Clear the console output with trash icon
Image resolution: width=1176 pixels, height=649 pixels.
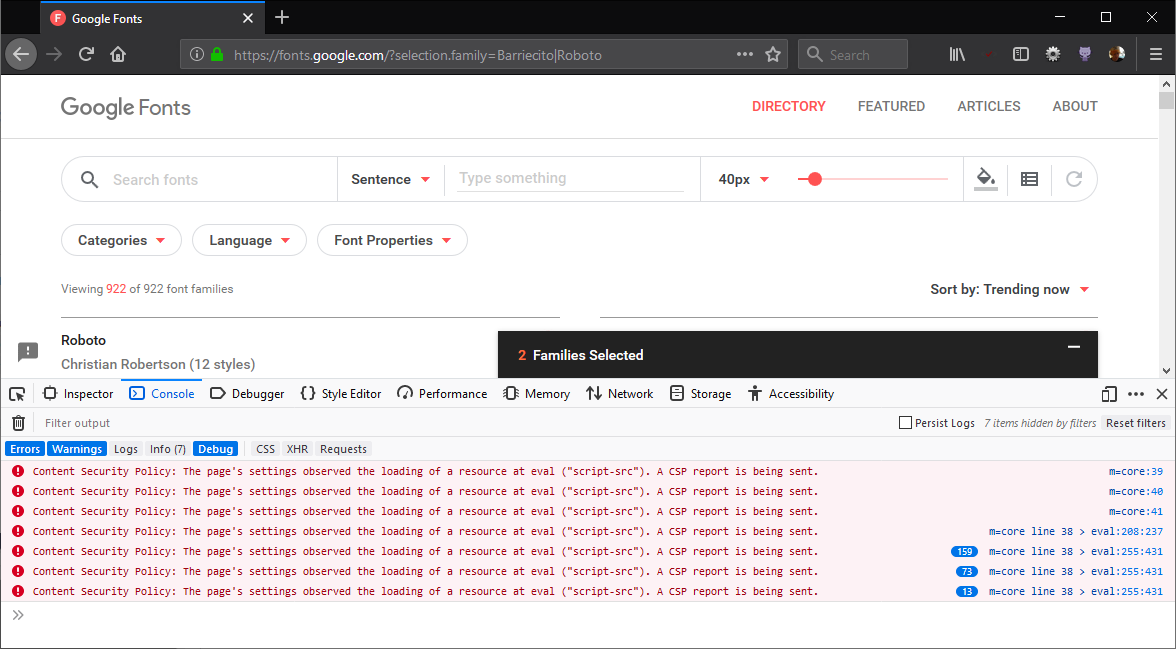click(17, 422)
